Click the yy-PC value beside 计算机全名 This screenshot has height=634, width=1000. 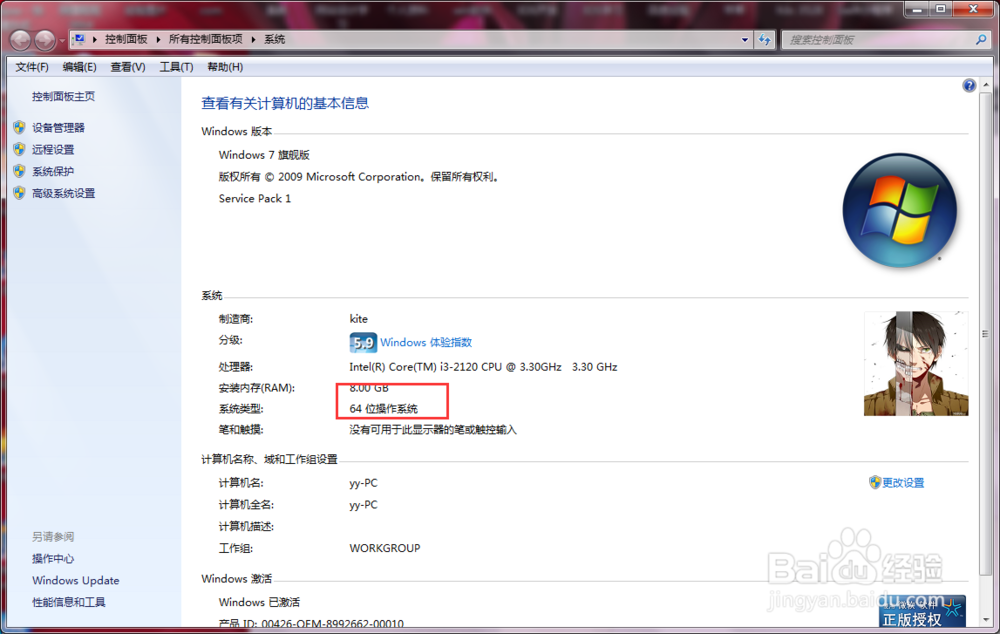tap(363, 505)
